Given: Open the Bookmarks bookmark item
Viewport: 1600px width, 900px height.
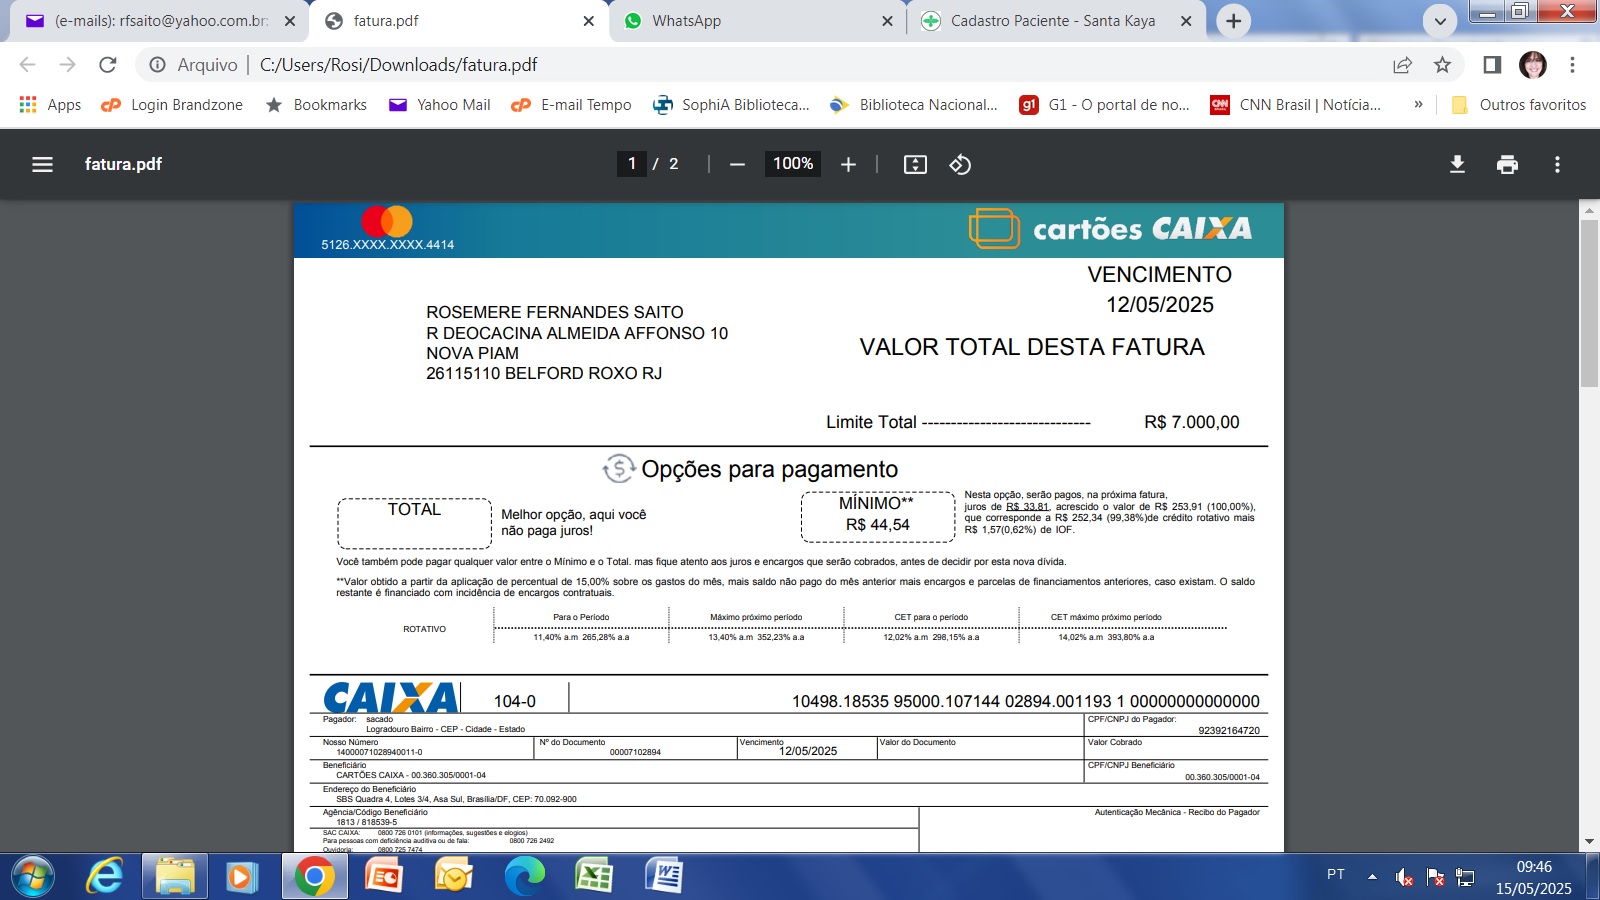Looking at the screenshot, I should tap(316, 105).
